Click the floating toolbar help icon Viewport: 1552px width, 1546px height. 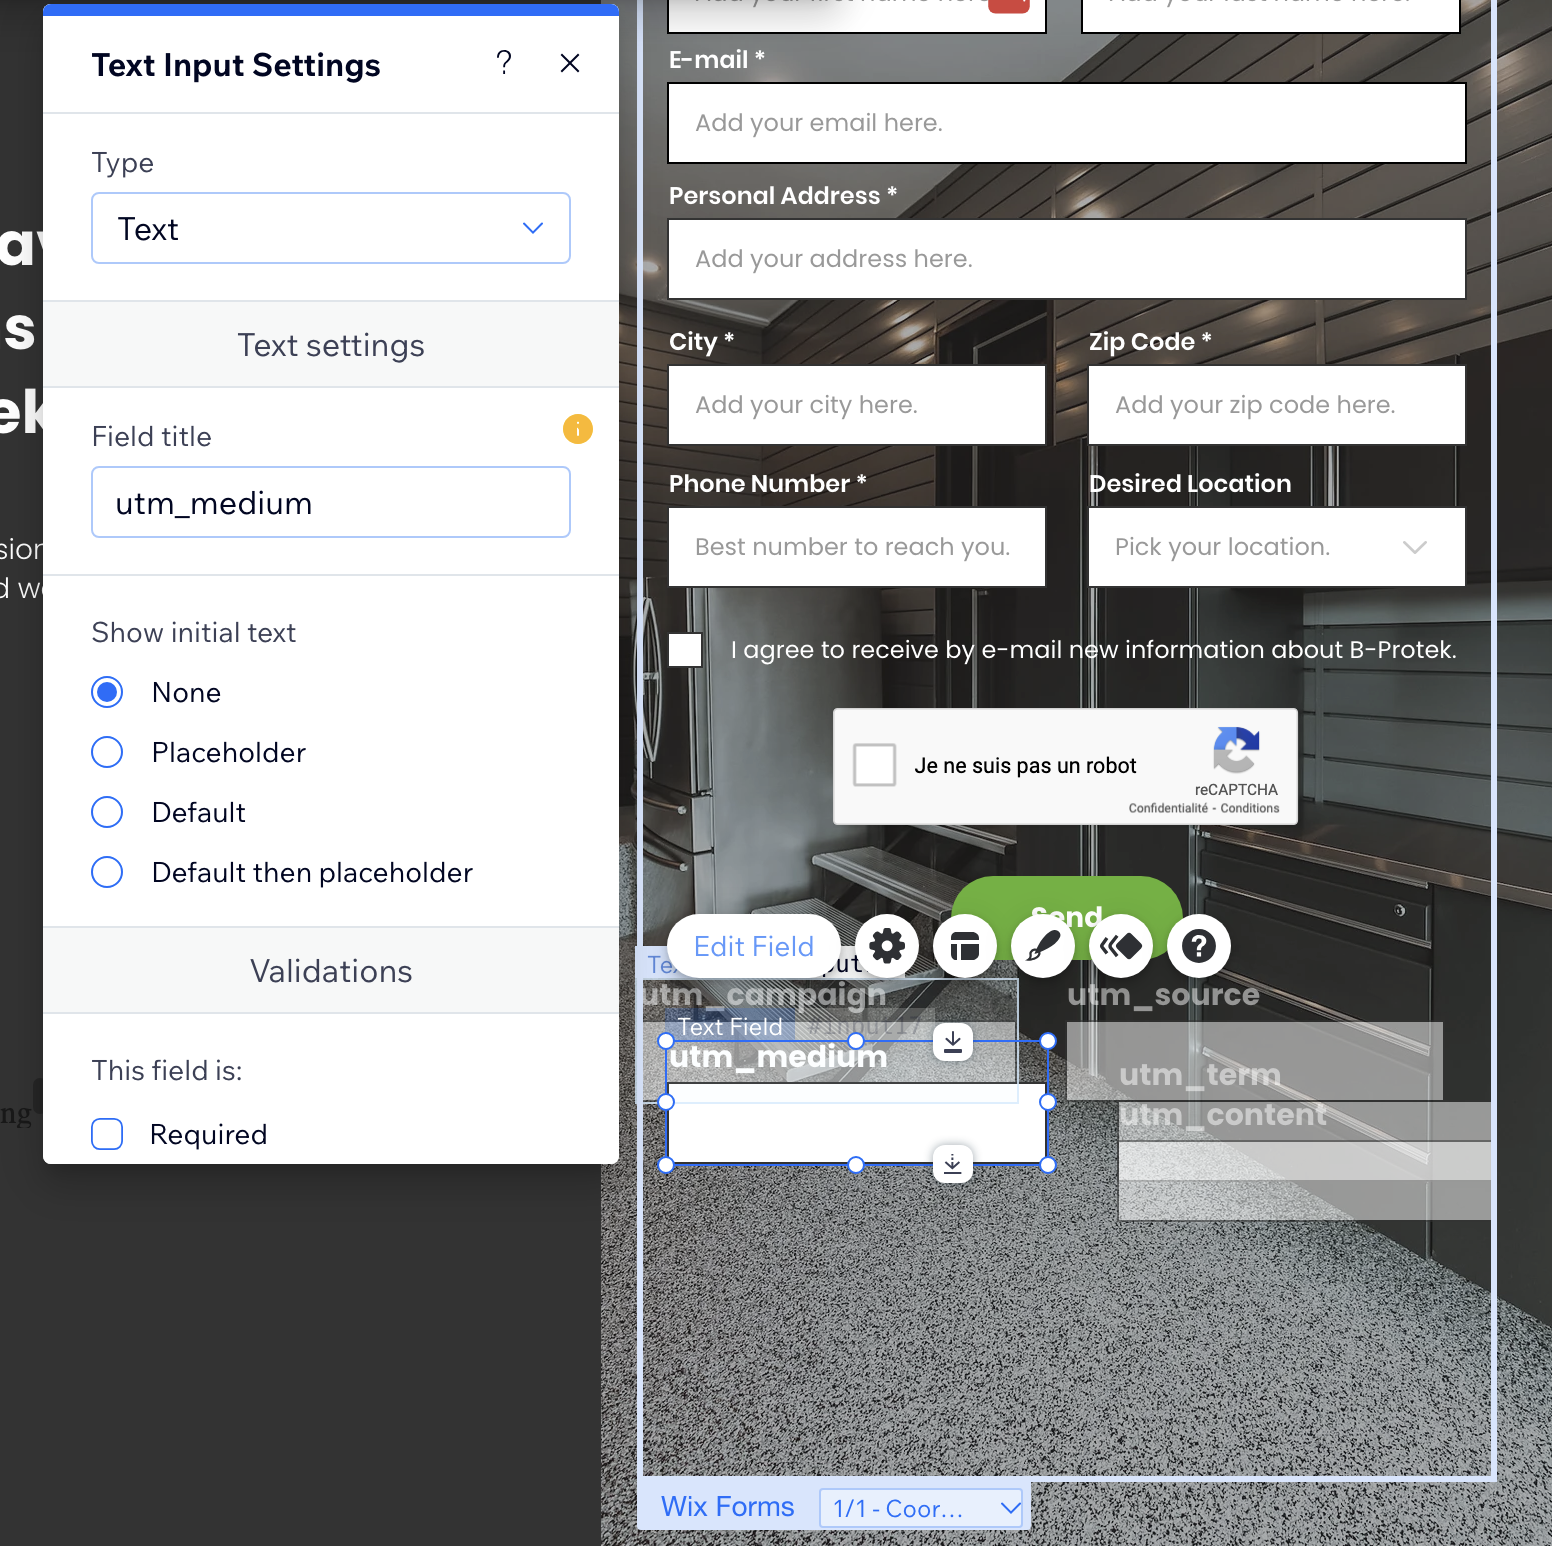(1198, 945)
